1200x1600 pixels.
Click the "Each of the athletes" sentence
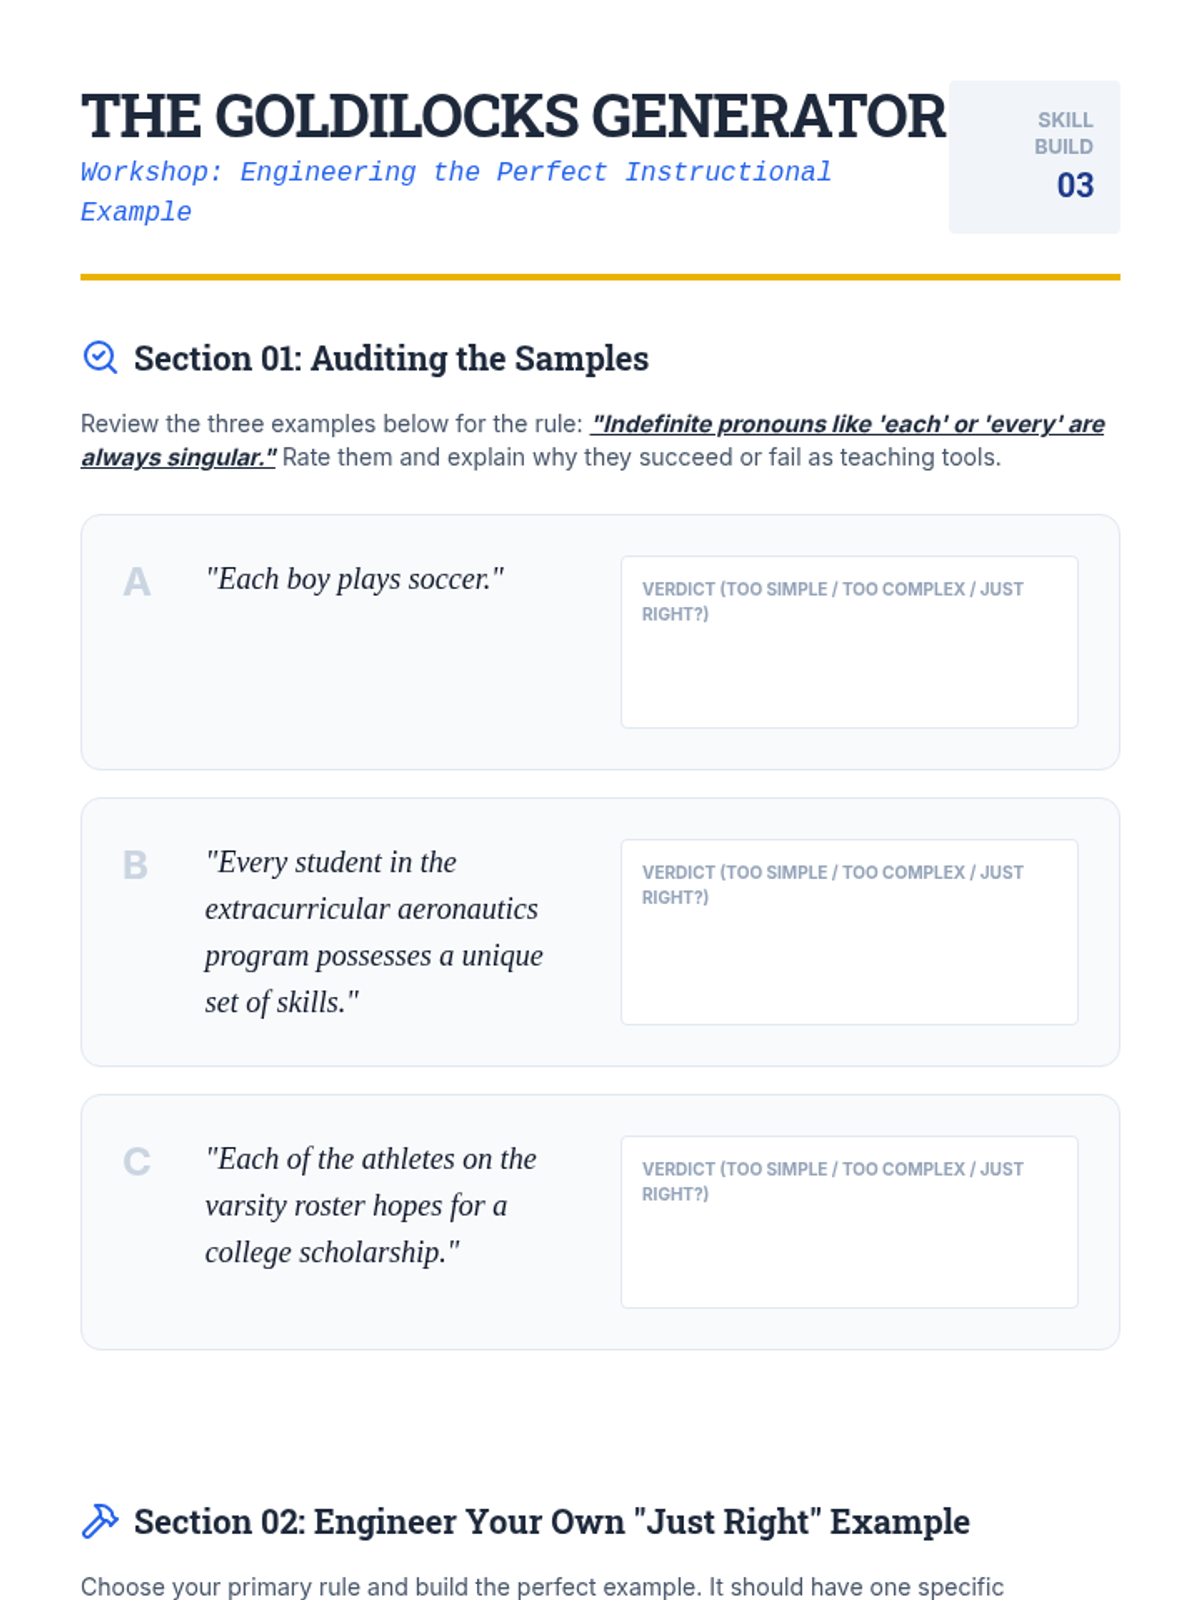tap(371, 1205)
